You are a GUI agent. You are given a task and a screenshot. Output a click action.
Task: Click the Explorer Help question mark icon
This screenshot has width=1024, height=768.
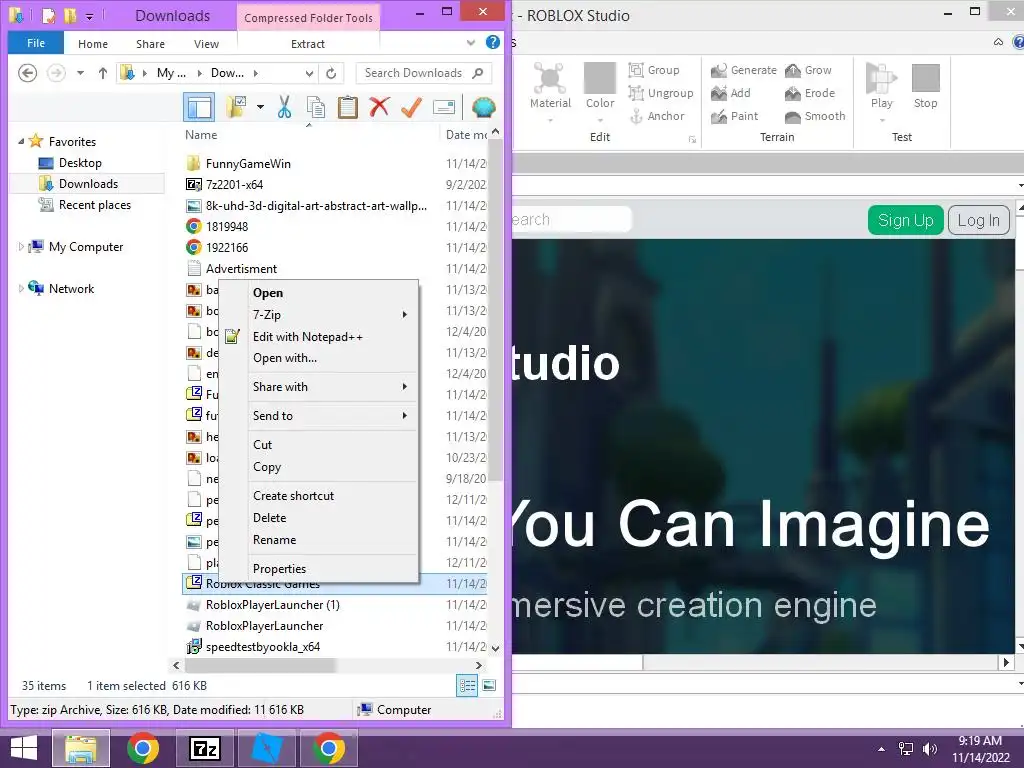point(493,42)
